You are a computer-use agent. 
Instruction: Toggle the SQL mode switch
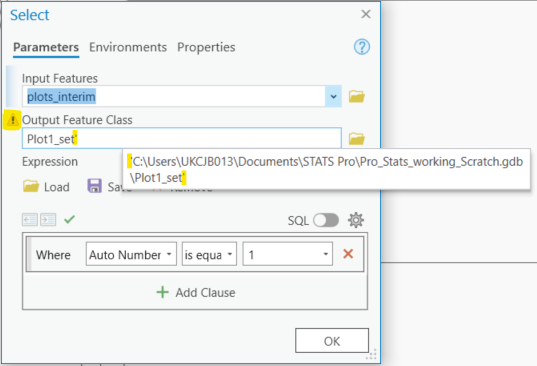click(x=326, y=220)
